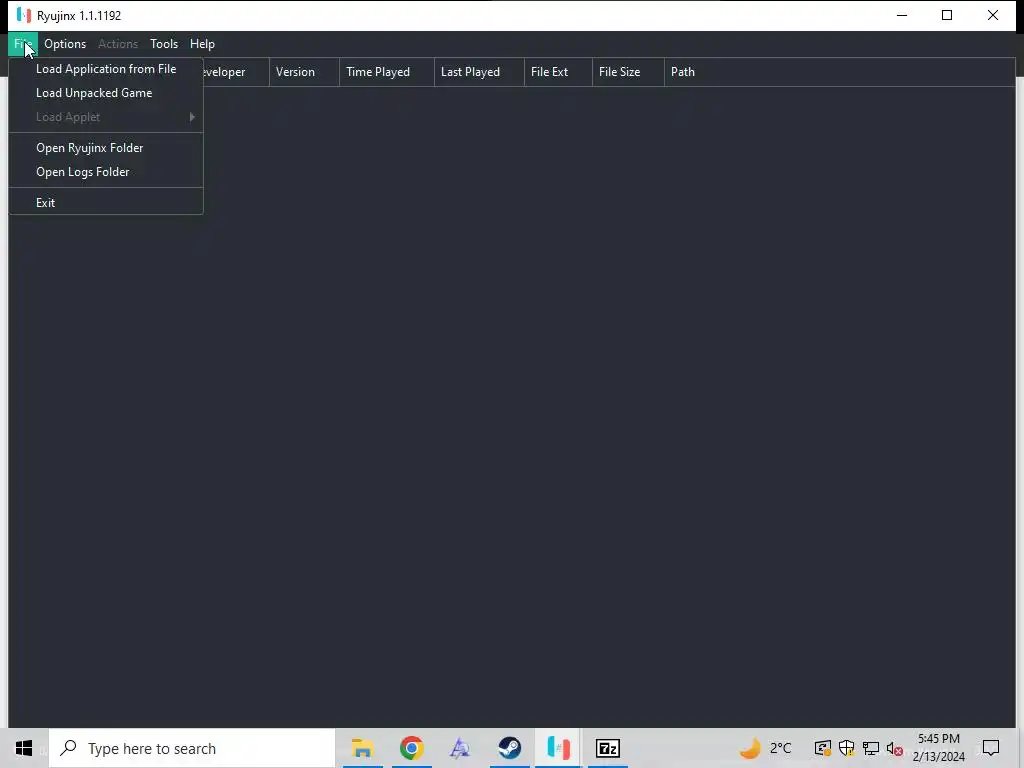Sort by the File Size column header

coord(628,72)
